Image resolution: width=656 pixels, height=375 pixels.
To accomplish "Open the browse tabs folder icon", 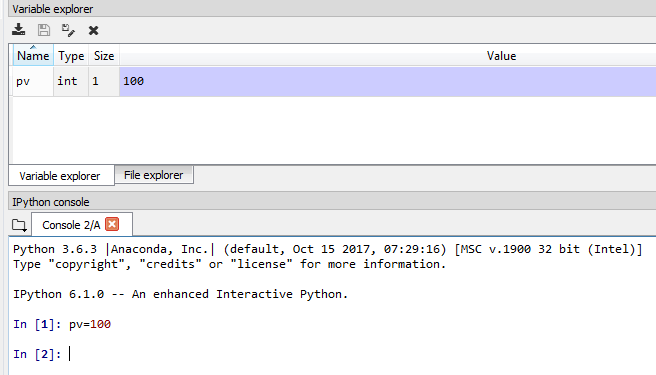I will (19, 225).
